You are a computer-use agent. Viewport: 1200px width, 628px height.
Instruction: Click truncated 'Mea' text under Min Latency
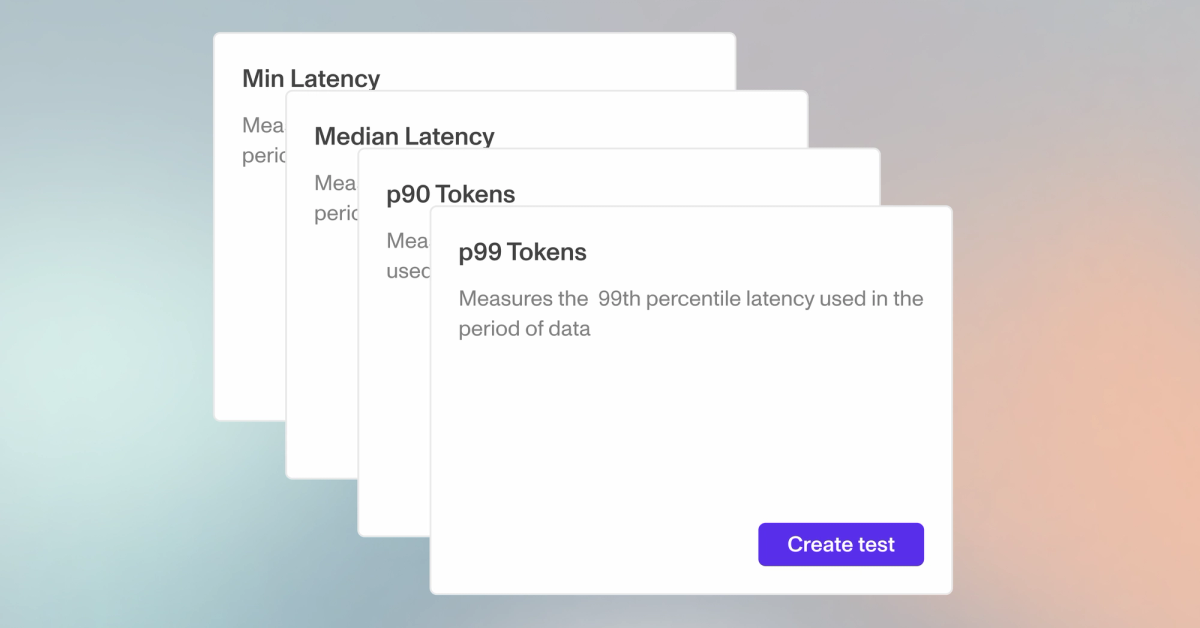point(264,125)
